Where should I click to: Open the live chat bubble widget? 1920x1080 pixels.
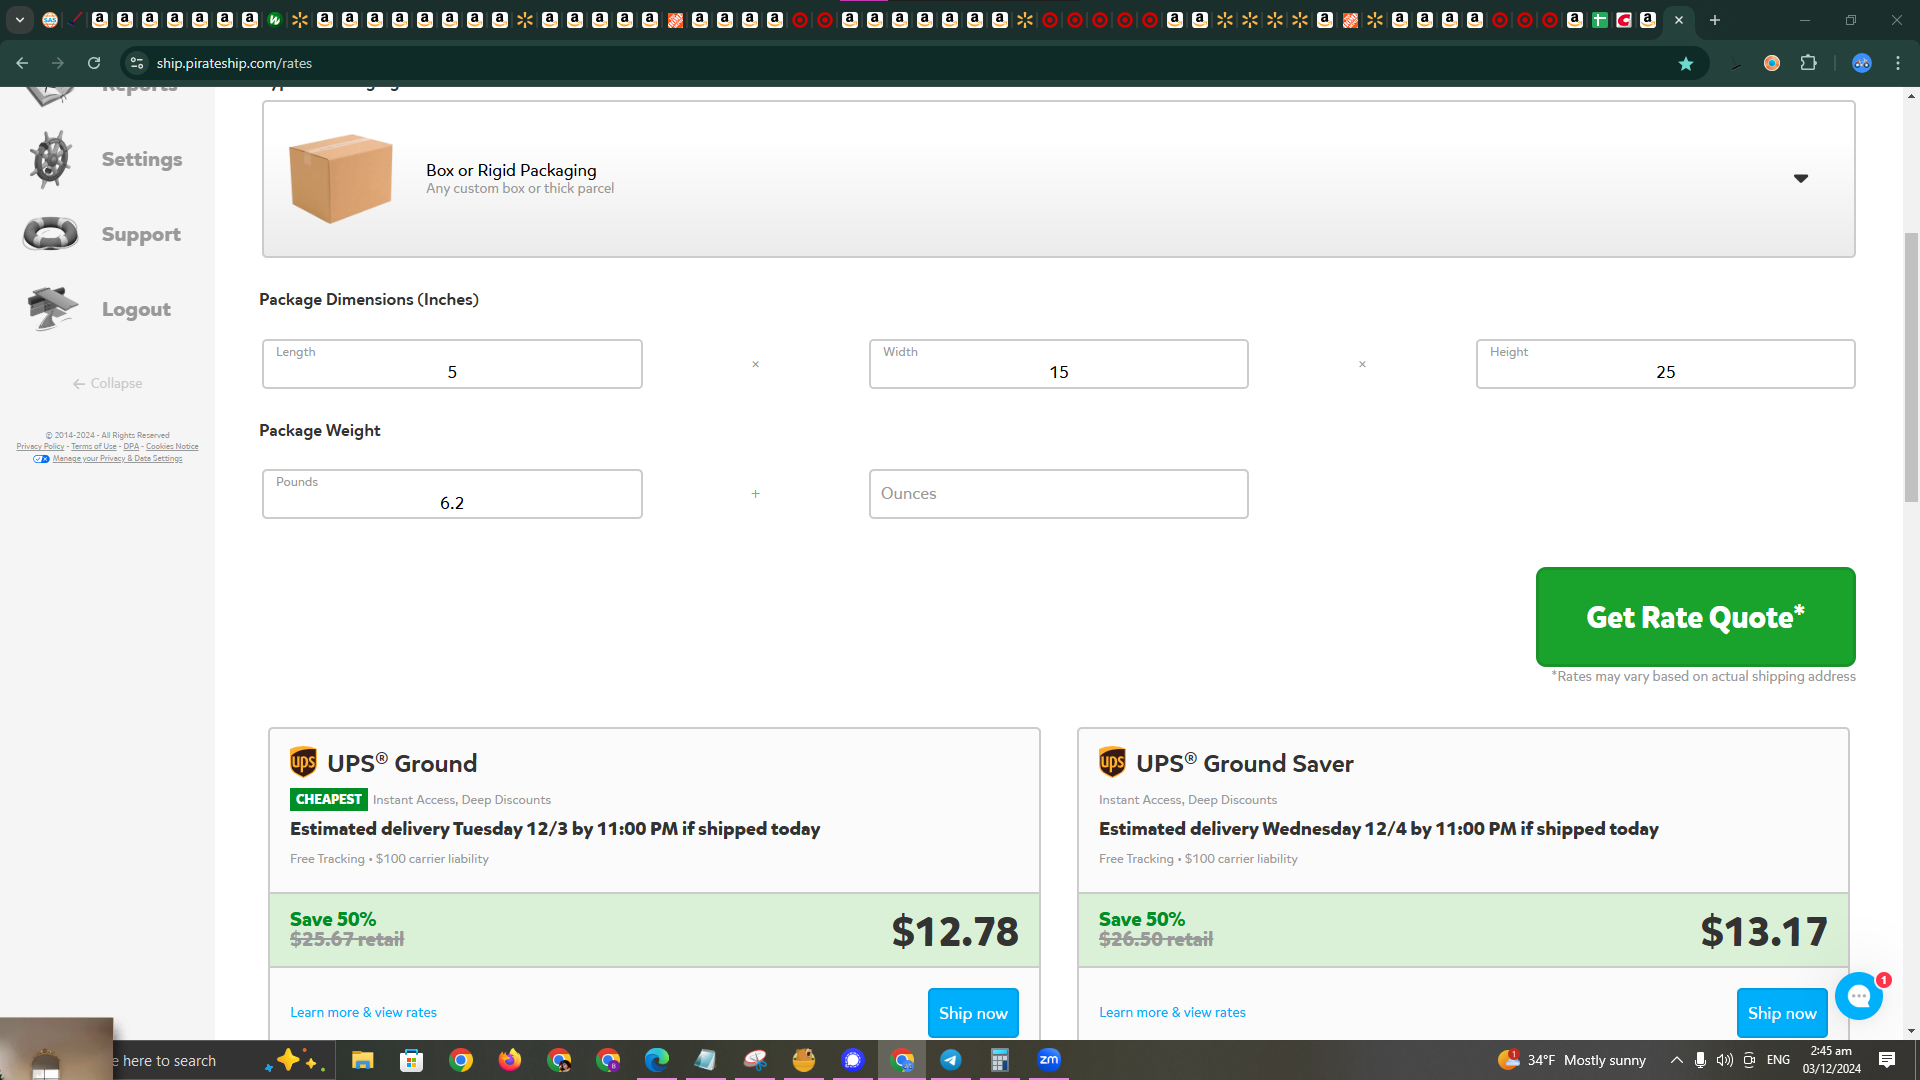(x=1859, y=996)
